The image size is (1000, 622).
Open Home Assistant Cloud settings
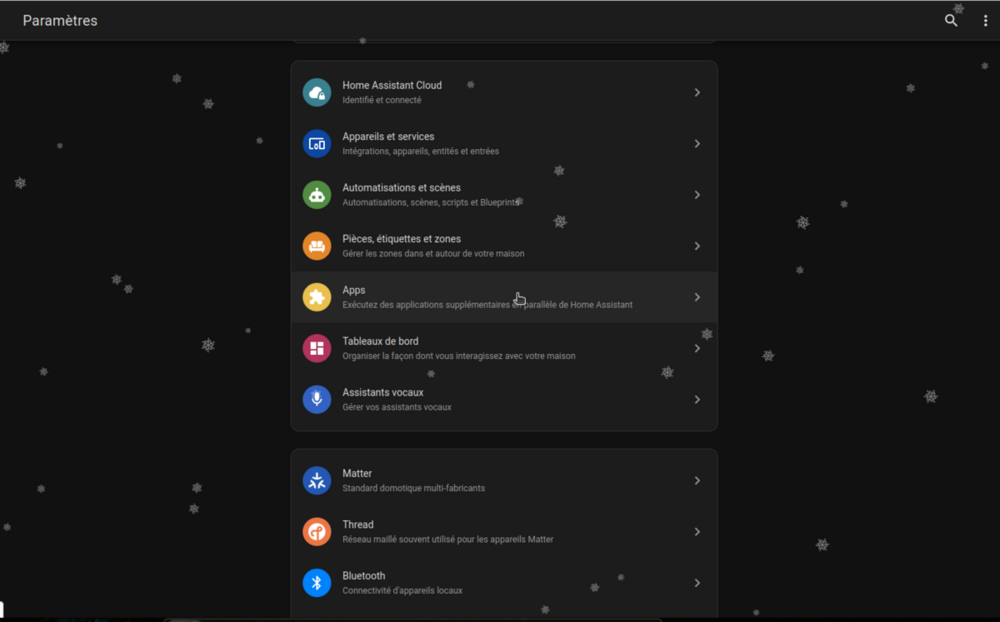(x=504, y=93)
